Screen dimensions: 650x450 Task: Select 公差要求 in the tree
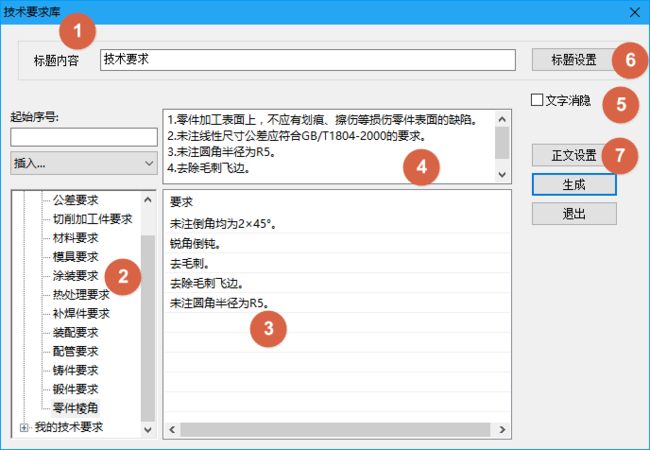(x=75, y=200)
